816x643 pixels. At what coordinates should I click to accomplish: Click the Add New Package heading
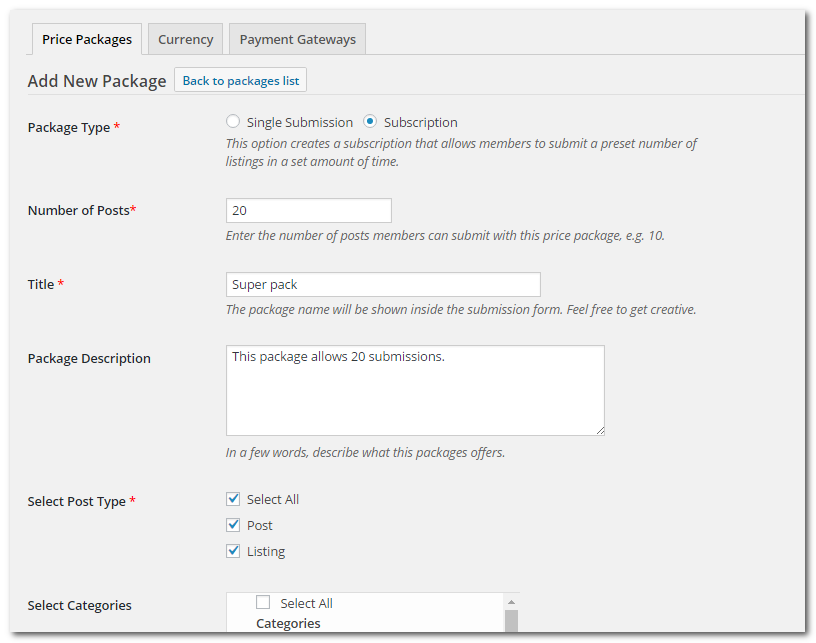97,81
